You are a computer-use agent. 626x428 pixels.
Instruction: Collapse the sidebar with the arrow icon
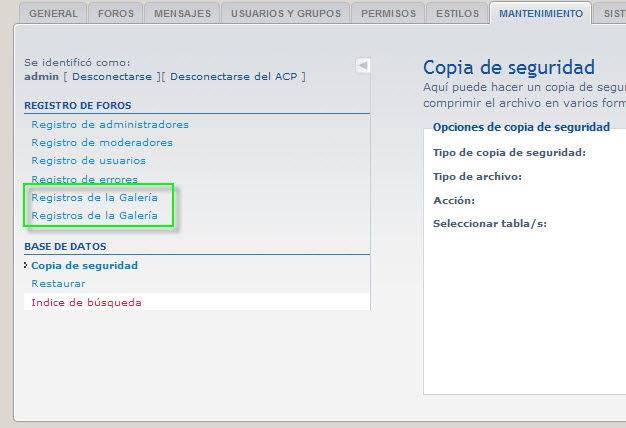pos(363,65)
